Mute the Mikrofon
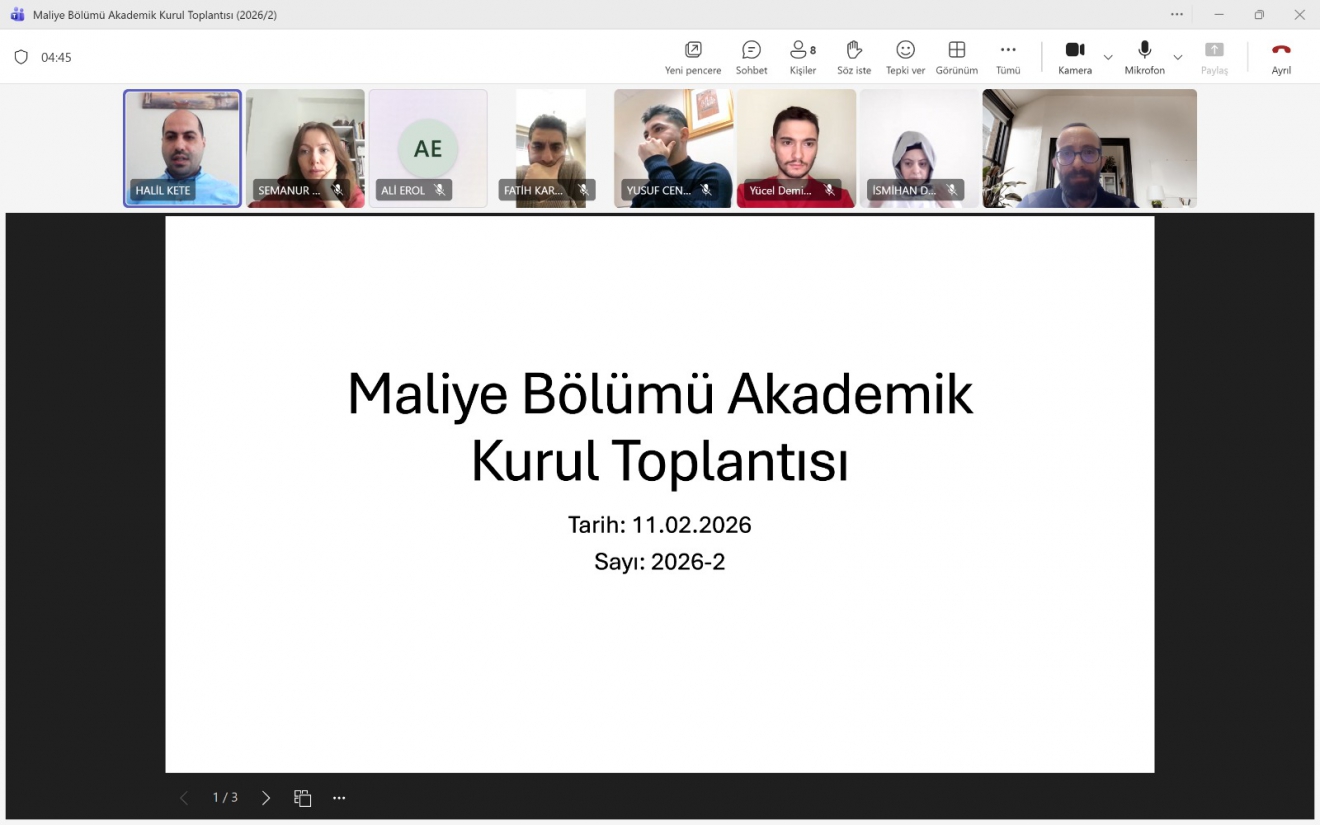The image size is (1320, 825). pos(1144,57)
